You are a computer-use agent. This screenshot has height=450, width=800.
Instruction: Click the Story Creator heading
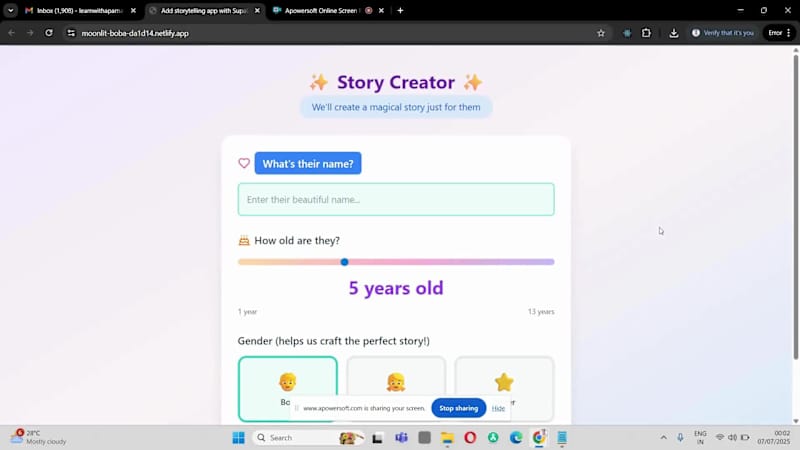(396, 82)
